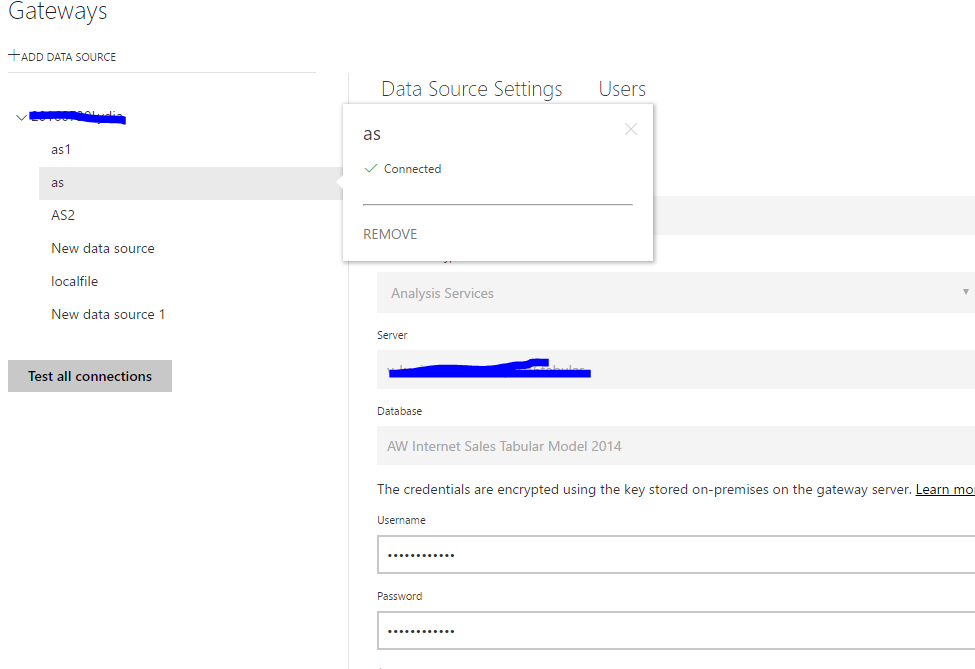Click ADD DATA SOURCE label
The width and height of the screenshot is (975, 669).
(x=68, y=57)
